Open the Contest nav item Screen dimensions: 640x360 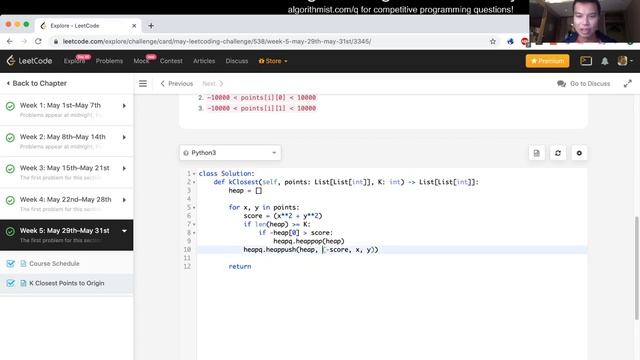(171, 61)
